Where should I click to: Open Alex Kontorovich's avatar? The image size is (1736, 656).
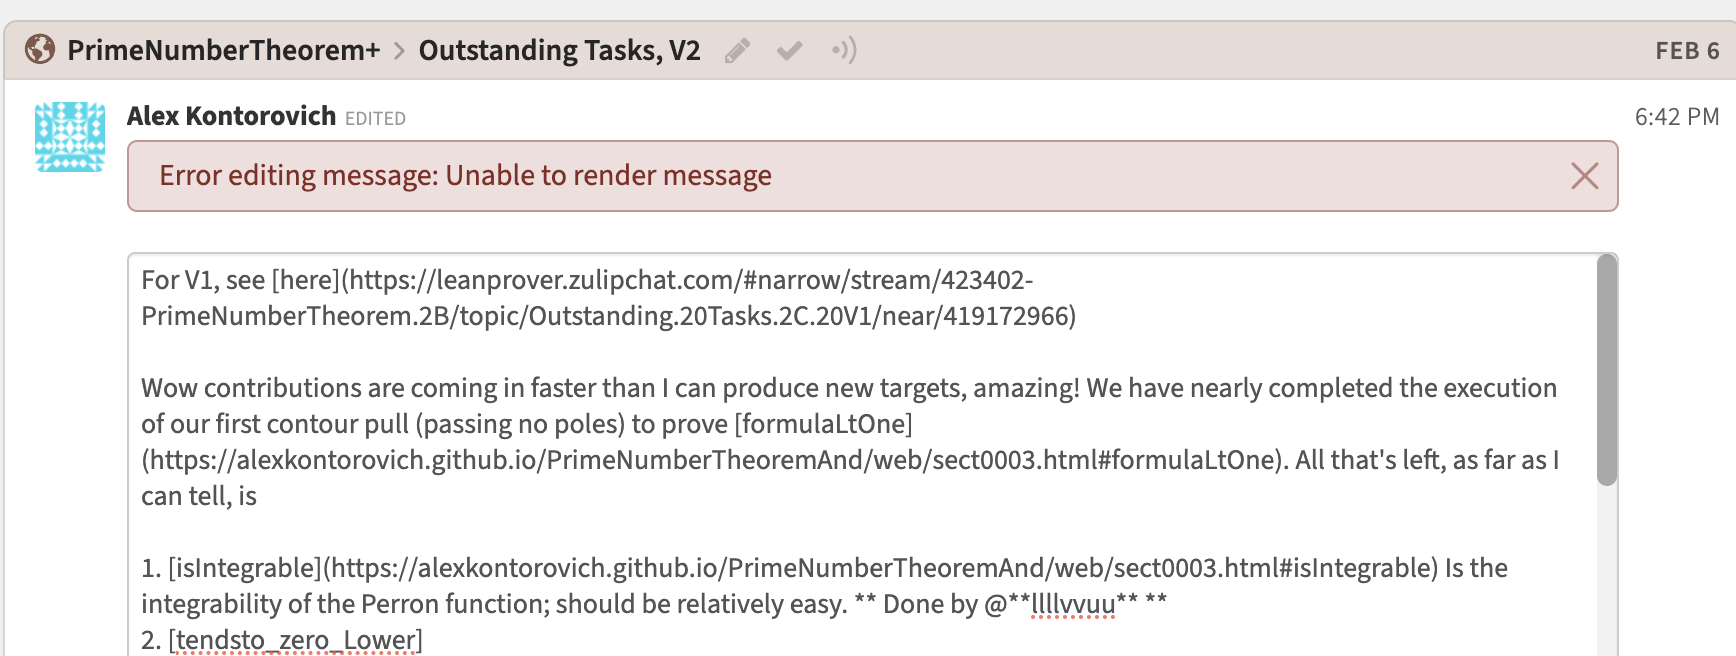click(x=70, y=137)
